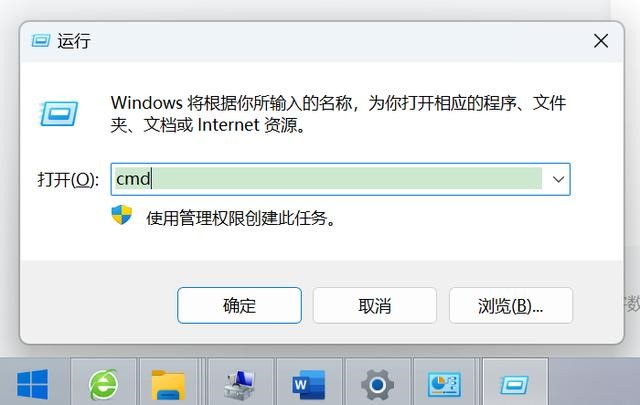Click the 打开(O): label
Image resolution: width=640 pixels, height=405 pixels.
[68, 180]
